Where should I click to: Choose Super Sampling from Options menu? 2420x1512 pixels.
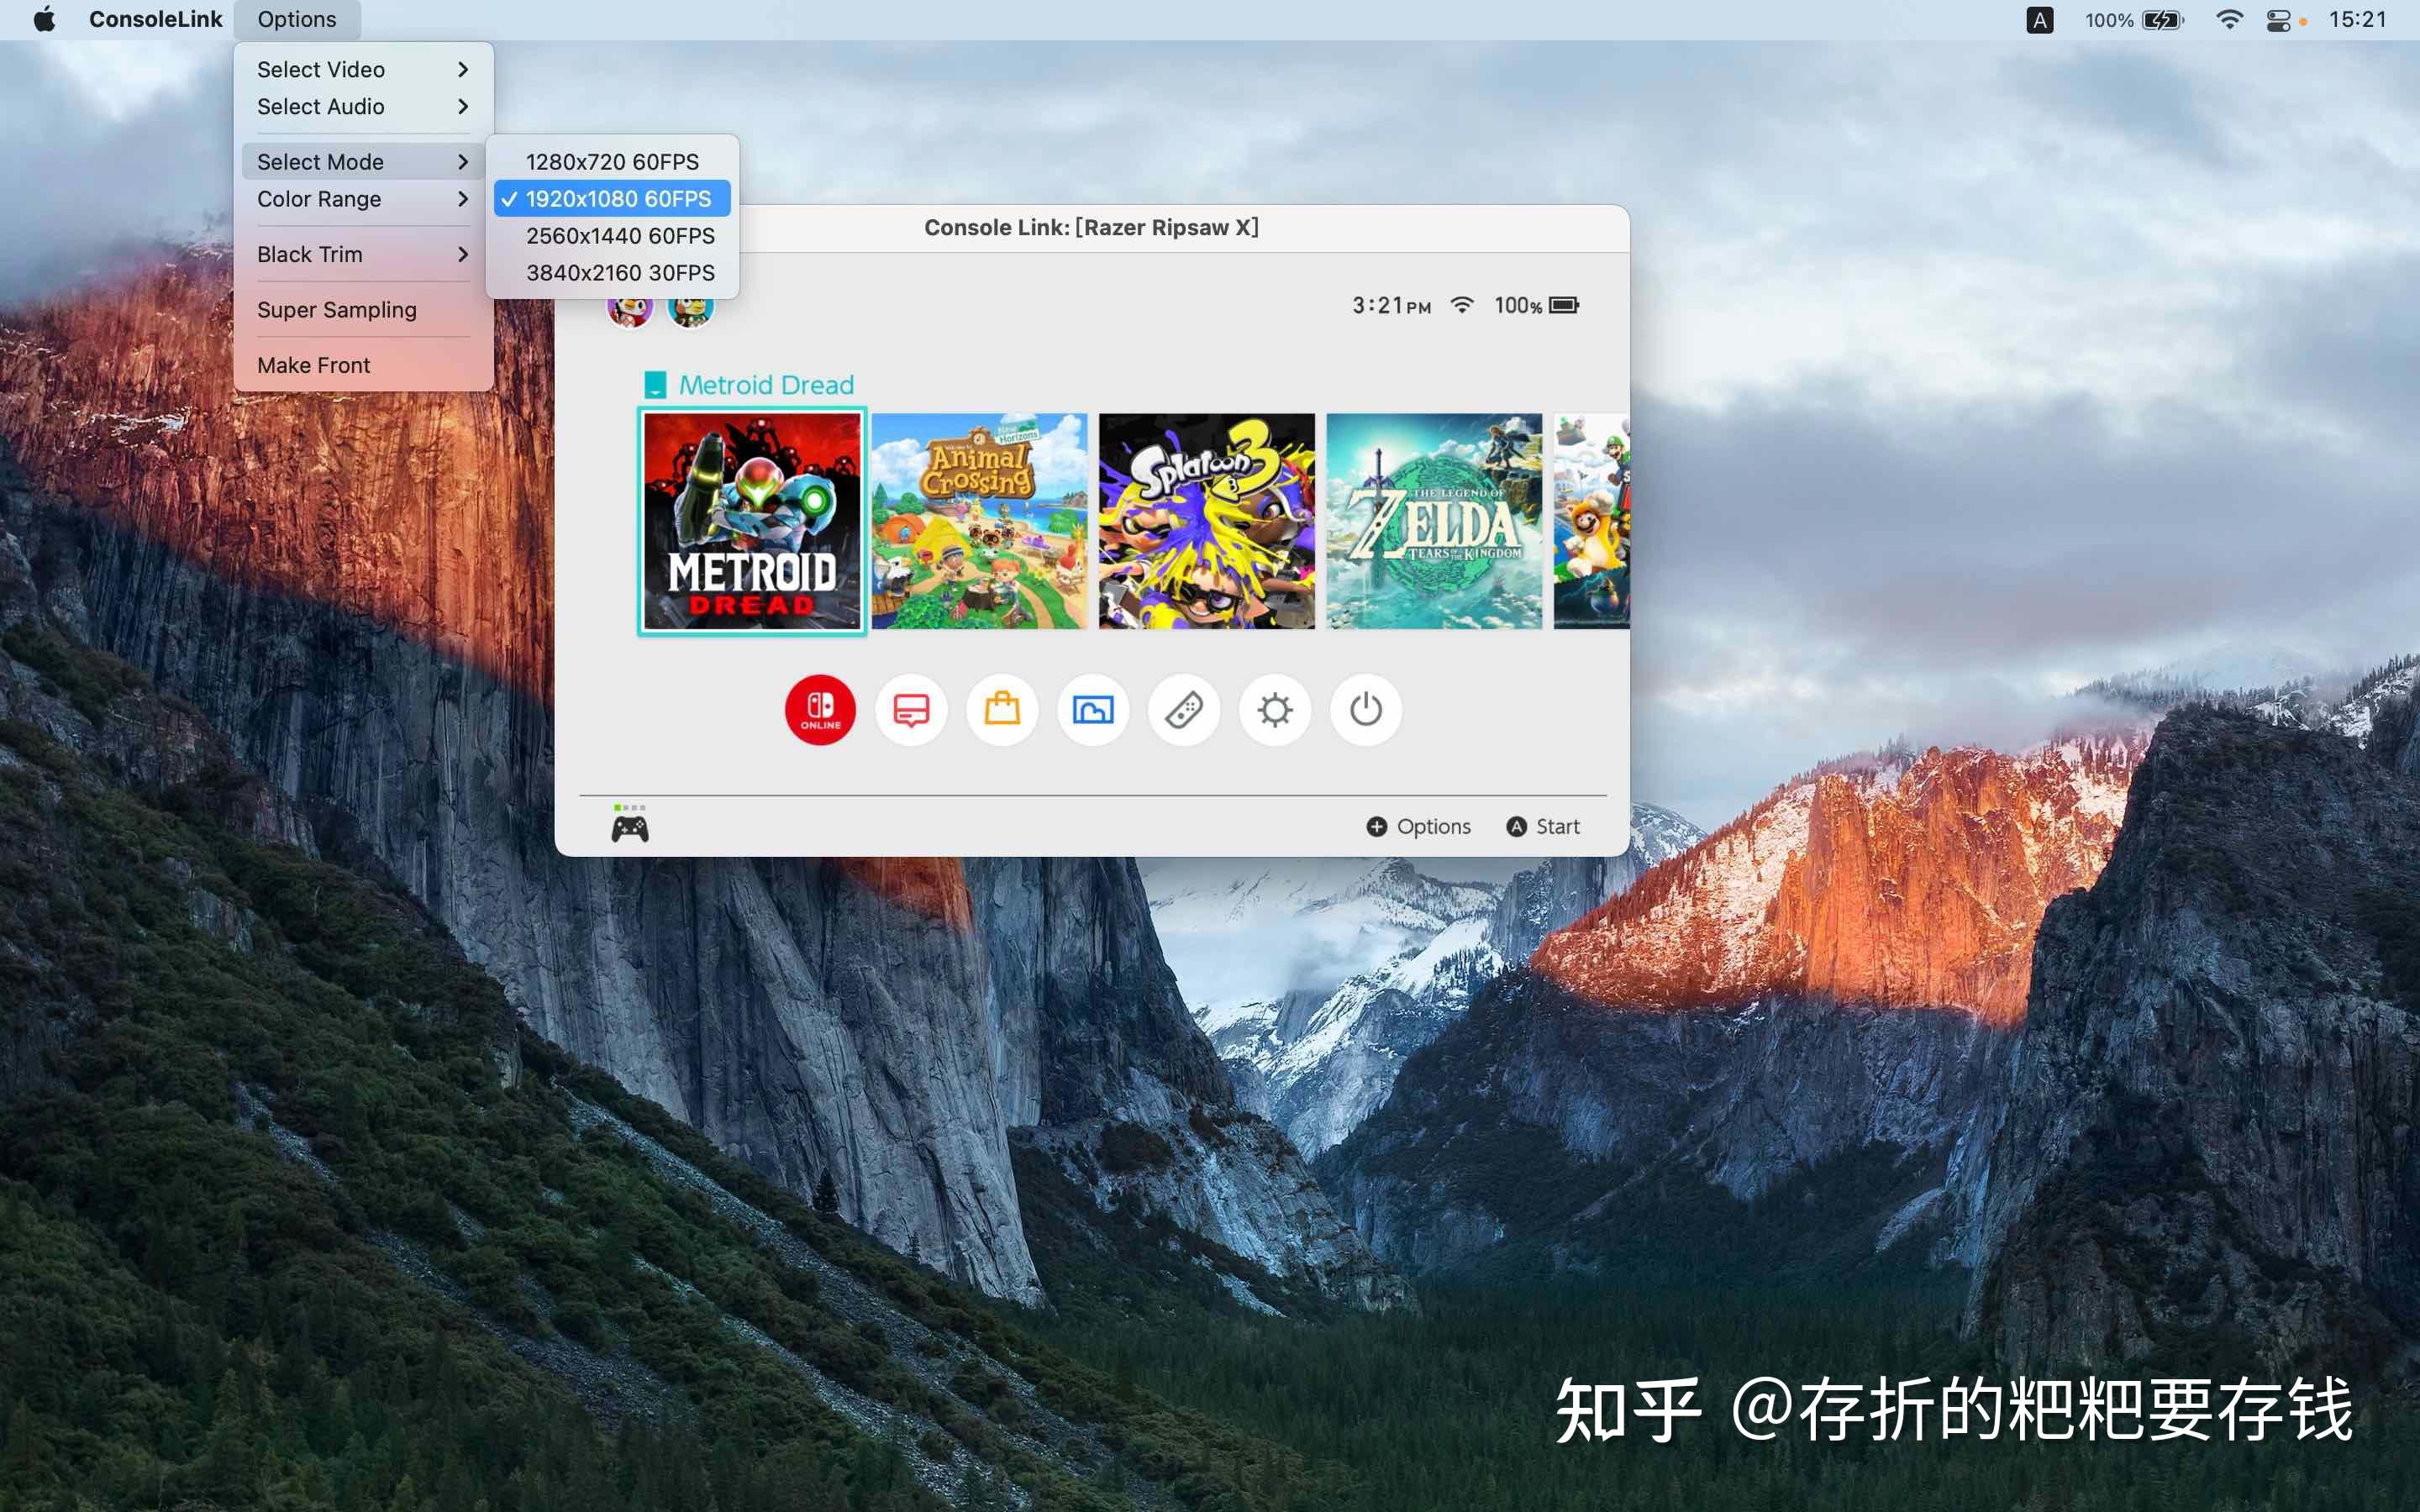pos(338,309)
